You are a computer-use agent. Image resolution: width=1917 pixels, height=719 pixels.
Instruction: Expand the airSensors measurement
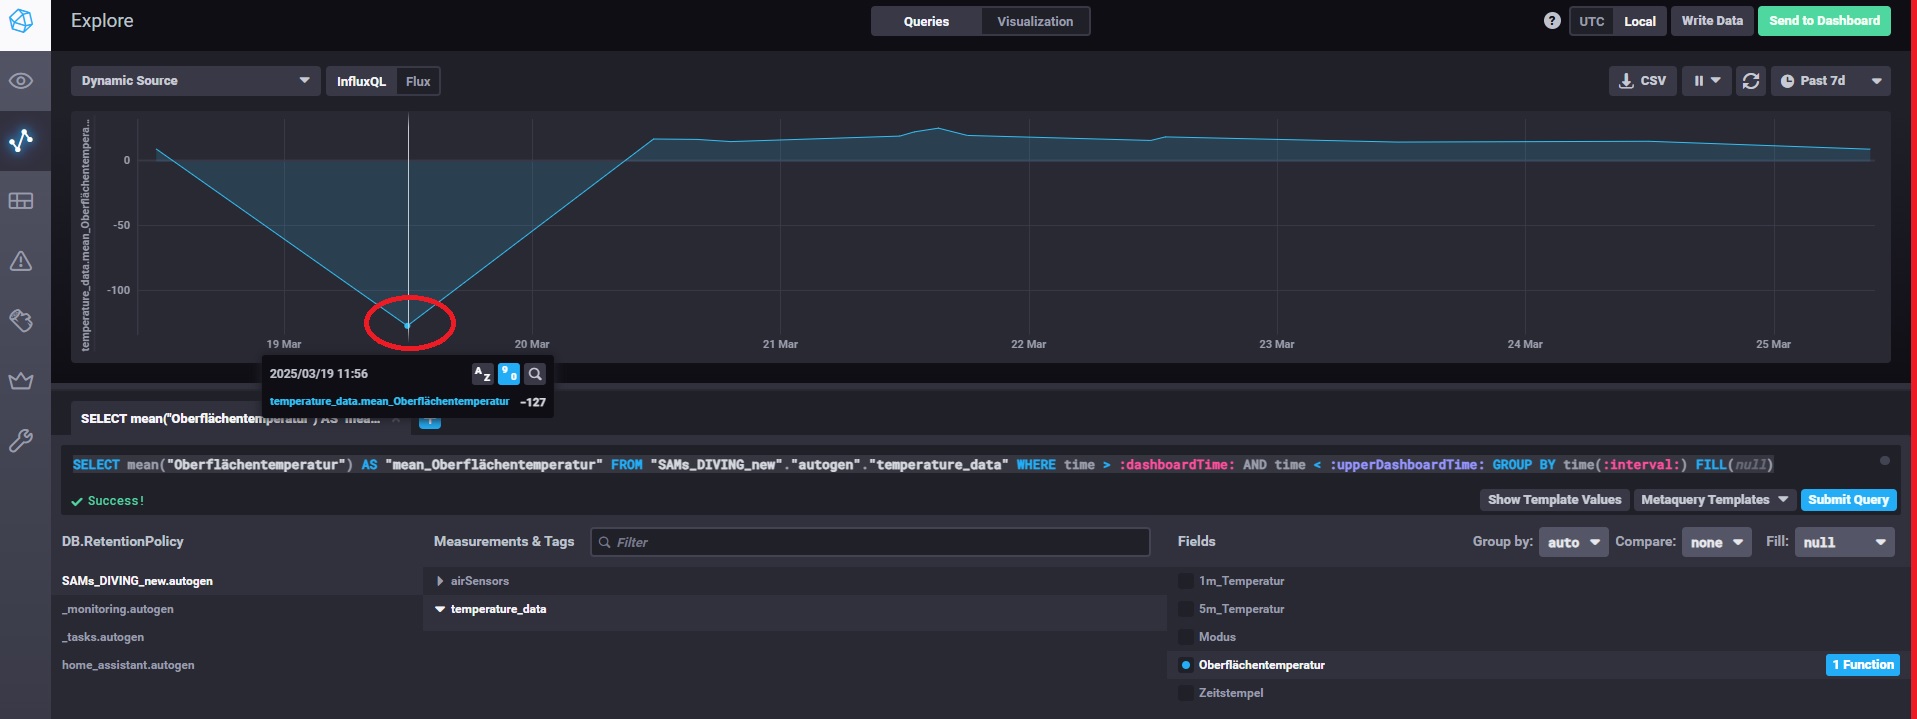[x=440, y=581]
